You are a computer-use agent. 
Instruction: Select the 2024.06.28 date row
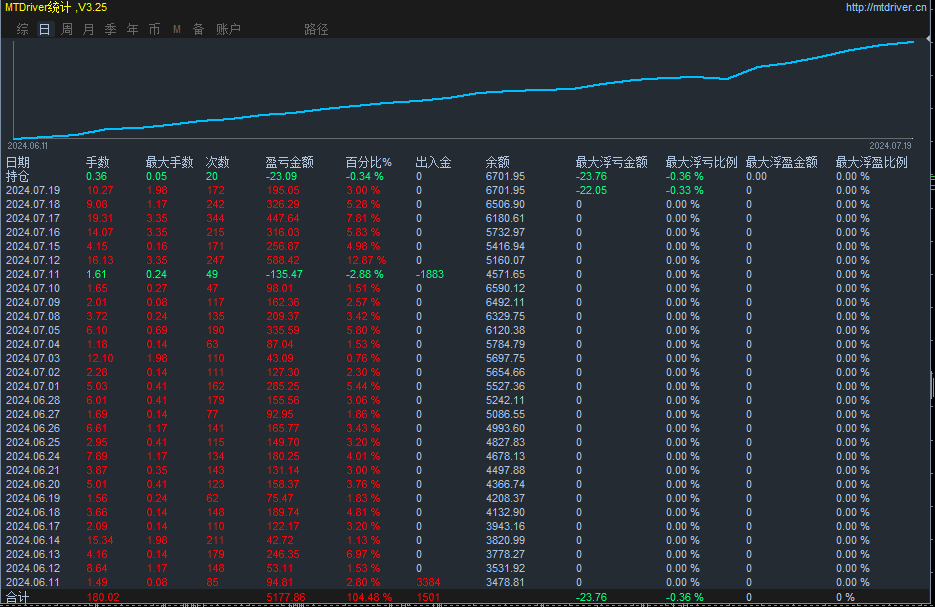[x=465, y=401]
